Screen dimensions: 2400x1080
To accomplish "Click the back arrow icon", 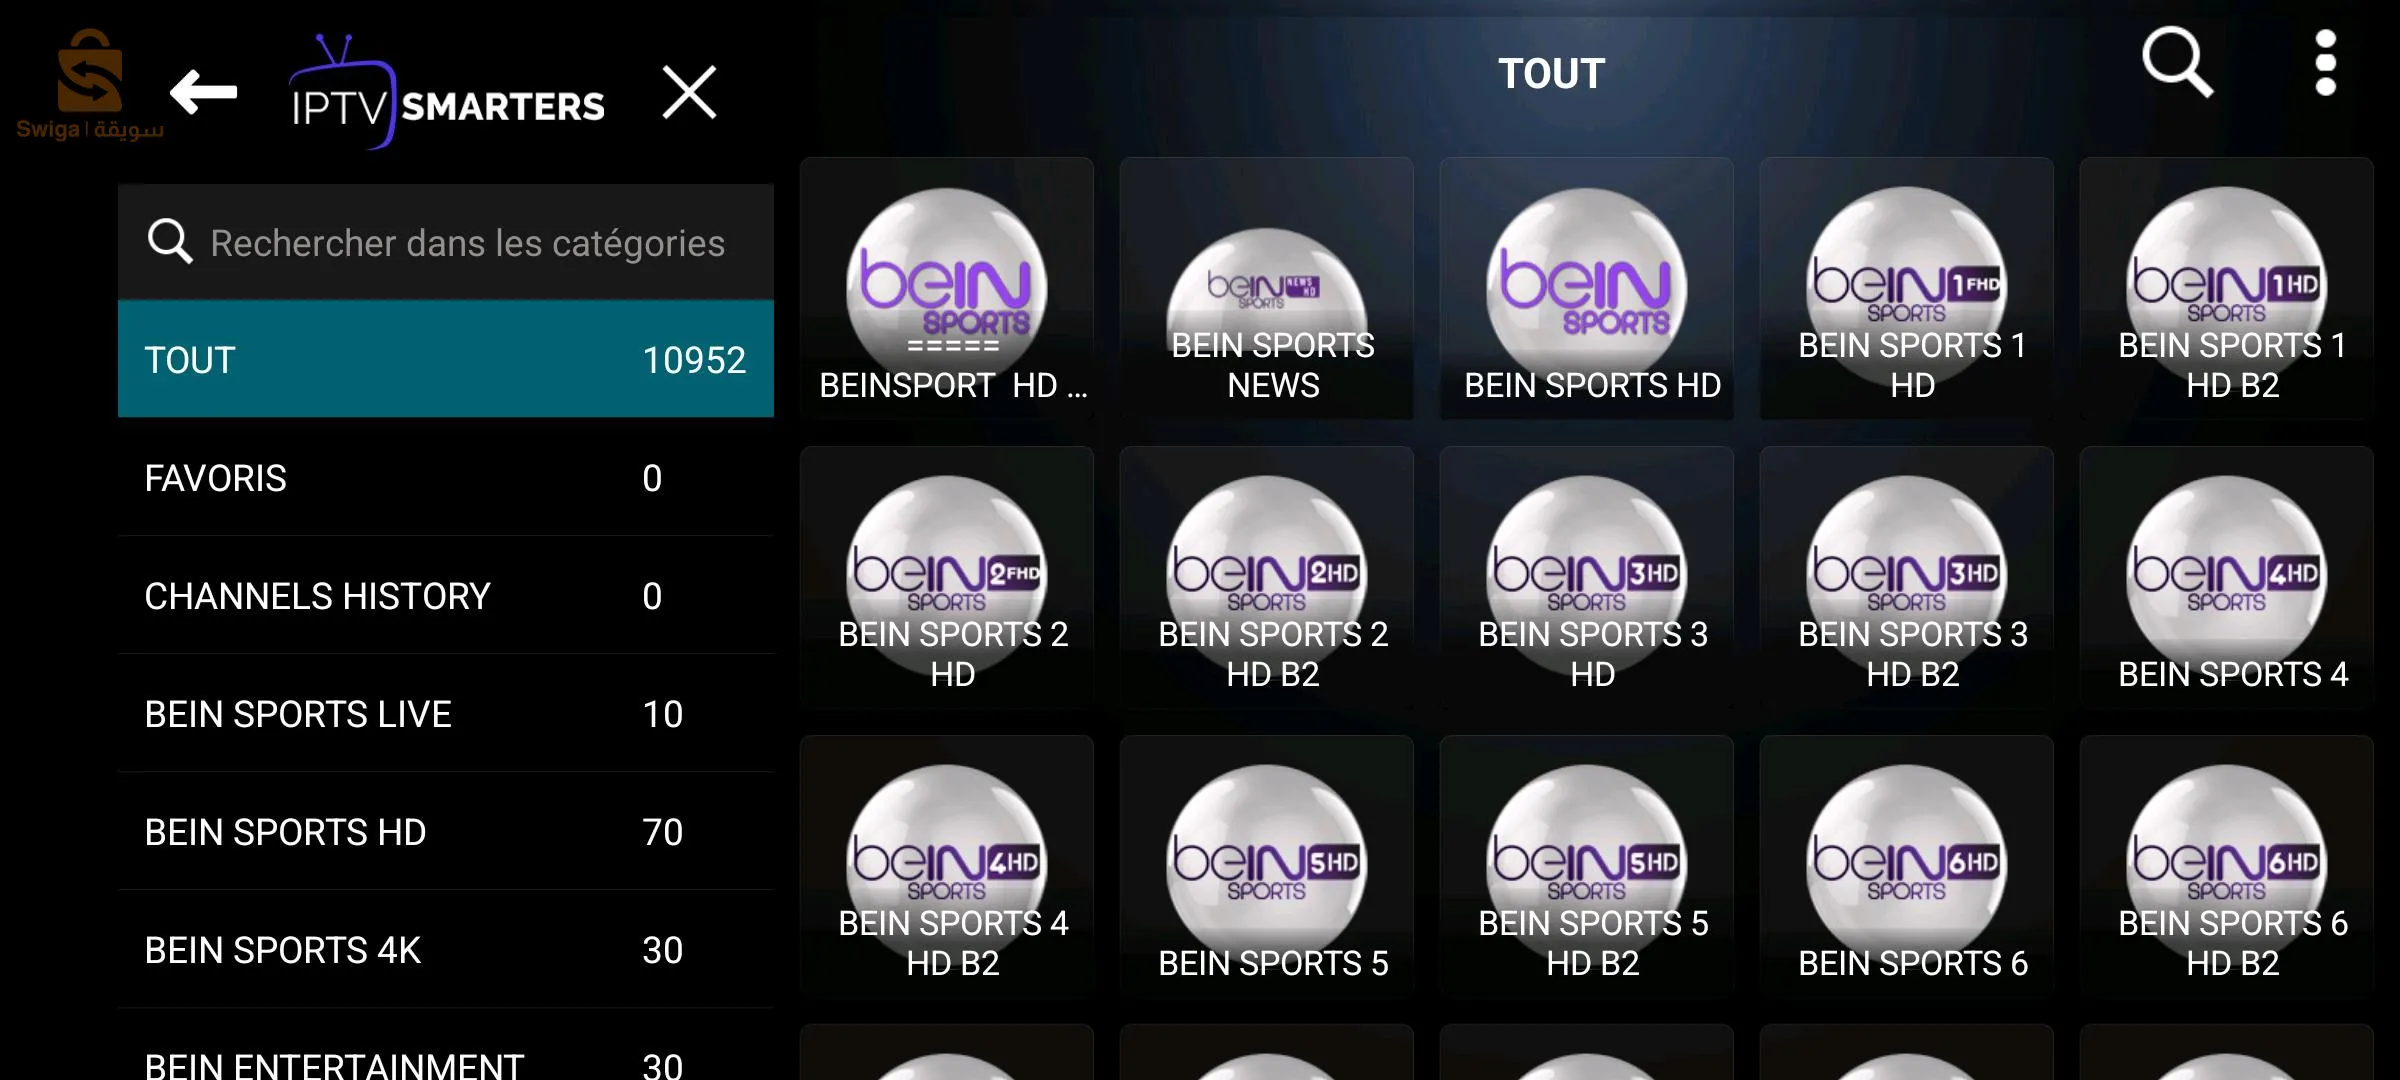I will pos(203,93).
